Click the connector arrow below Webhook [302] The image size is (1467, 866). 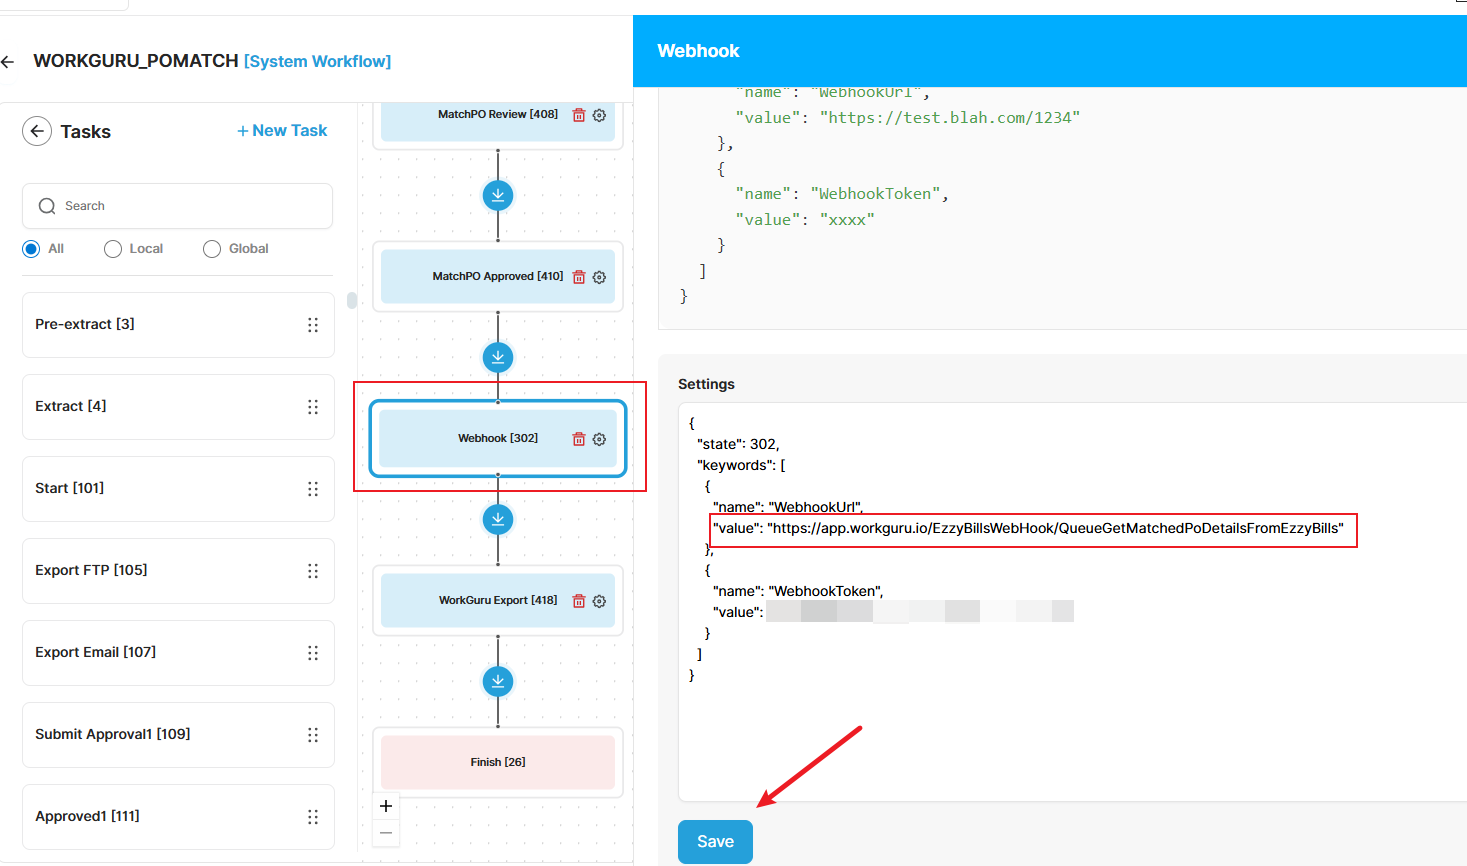pos(498,519)
